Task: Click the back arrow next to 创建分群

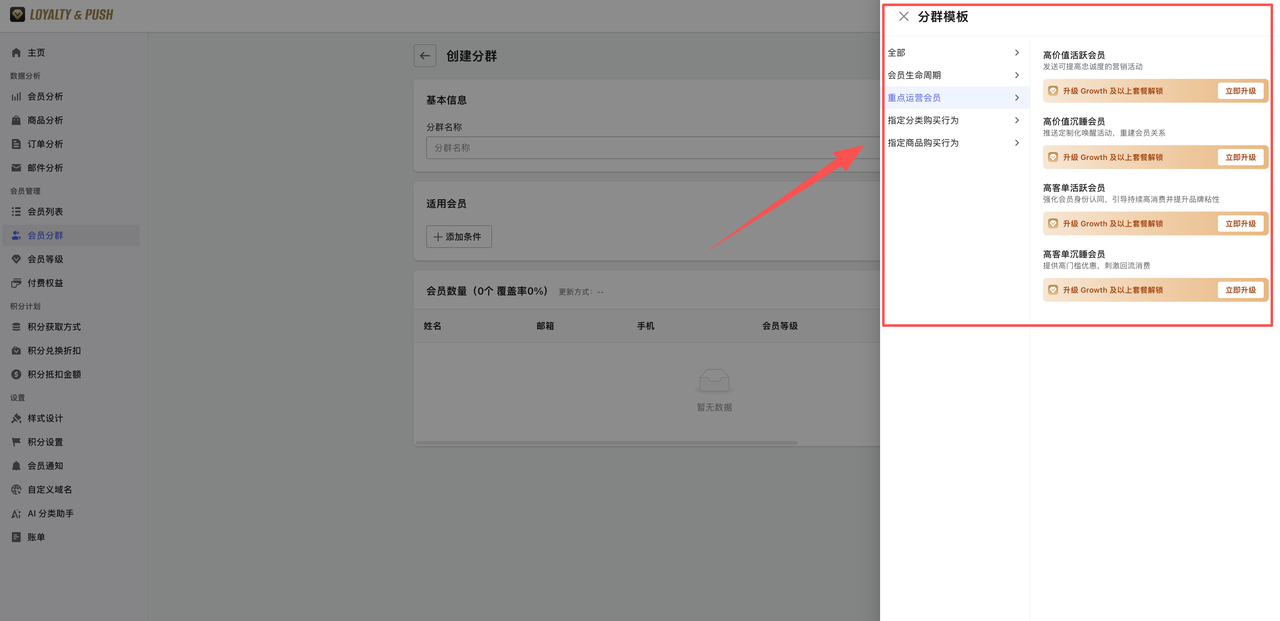Action: (425, 57)
